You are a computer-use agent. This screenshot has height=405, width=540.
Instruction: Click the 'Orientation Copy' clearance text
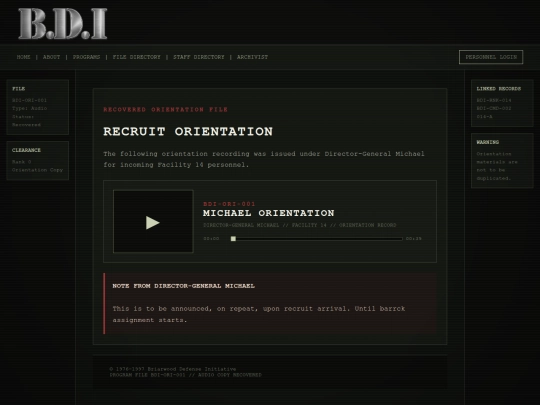[37, 170]
